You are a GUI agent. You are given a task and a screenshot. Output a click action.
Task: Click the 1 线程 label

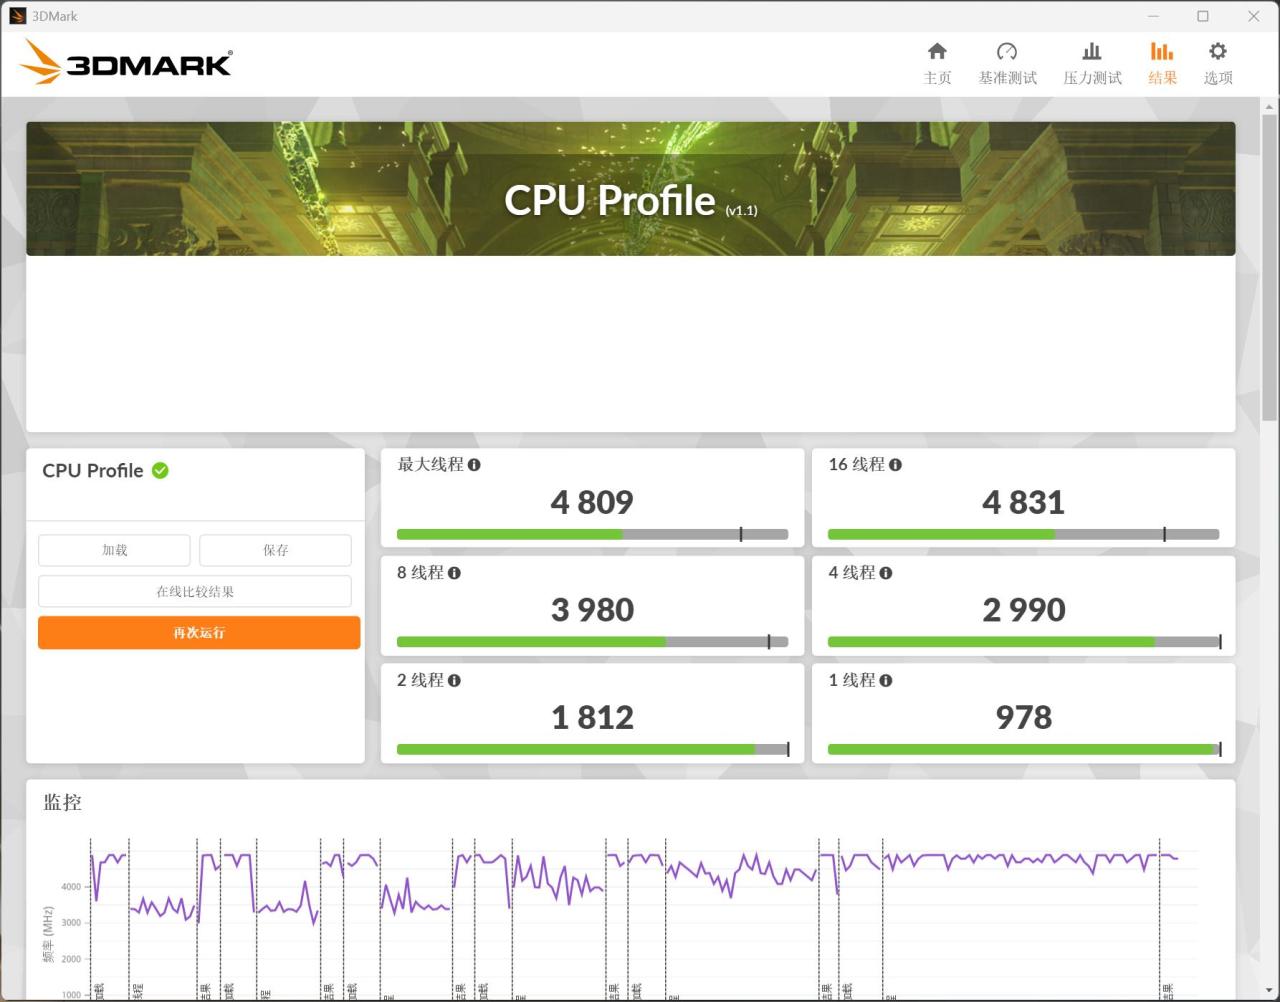[x=852, y=681]
